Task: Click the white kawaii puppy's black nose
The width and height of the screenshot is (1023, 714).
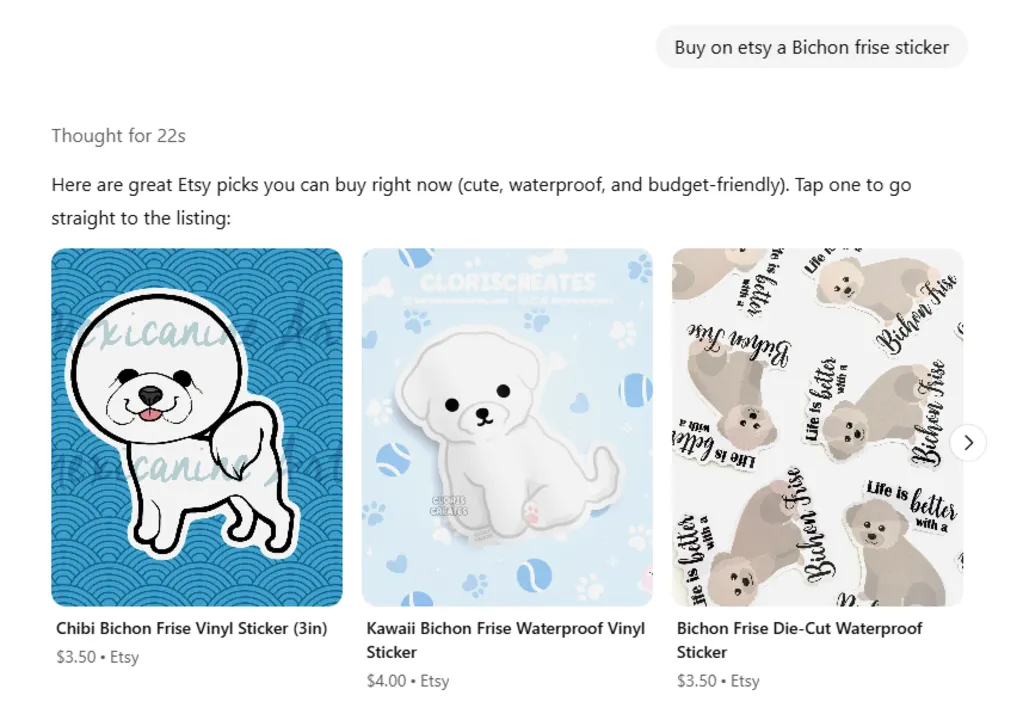Action: tap(482, 414)
